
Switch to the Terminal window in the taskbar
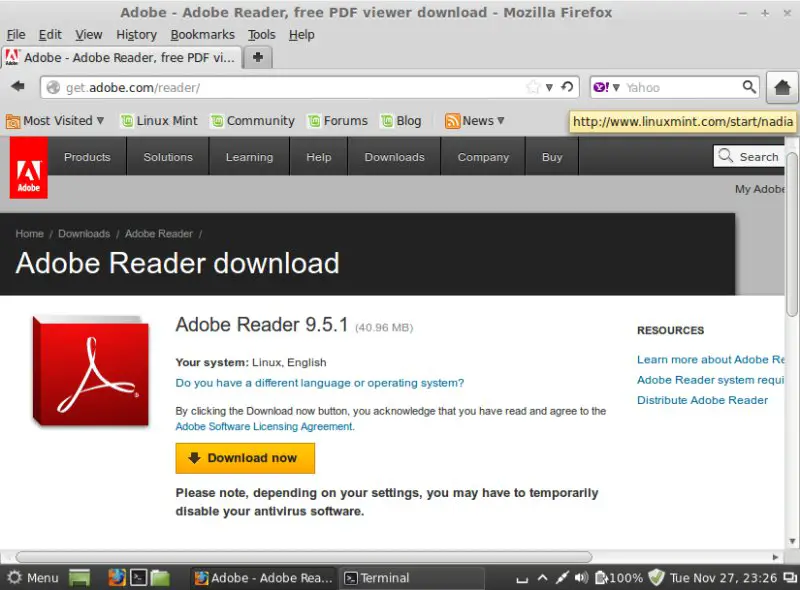412,578
